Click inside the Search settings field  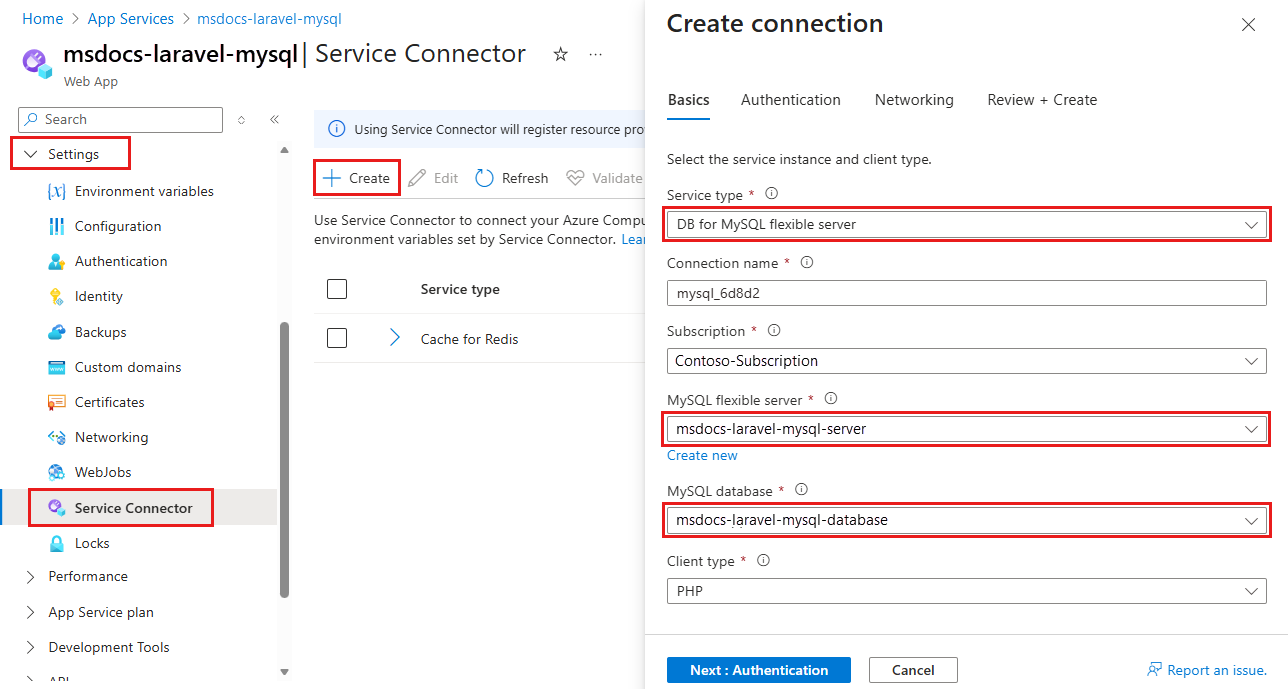click(120, 119)
